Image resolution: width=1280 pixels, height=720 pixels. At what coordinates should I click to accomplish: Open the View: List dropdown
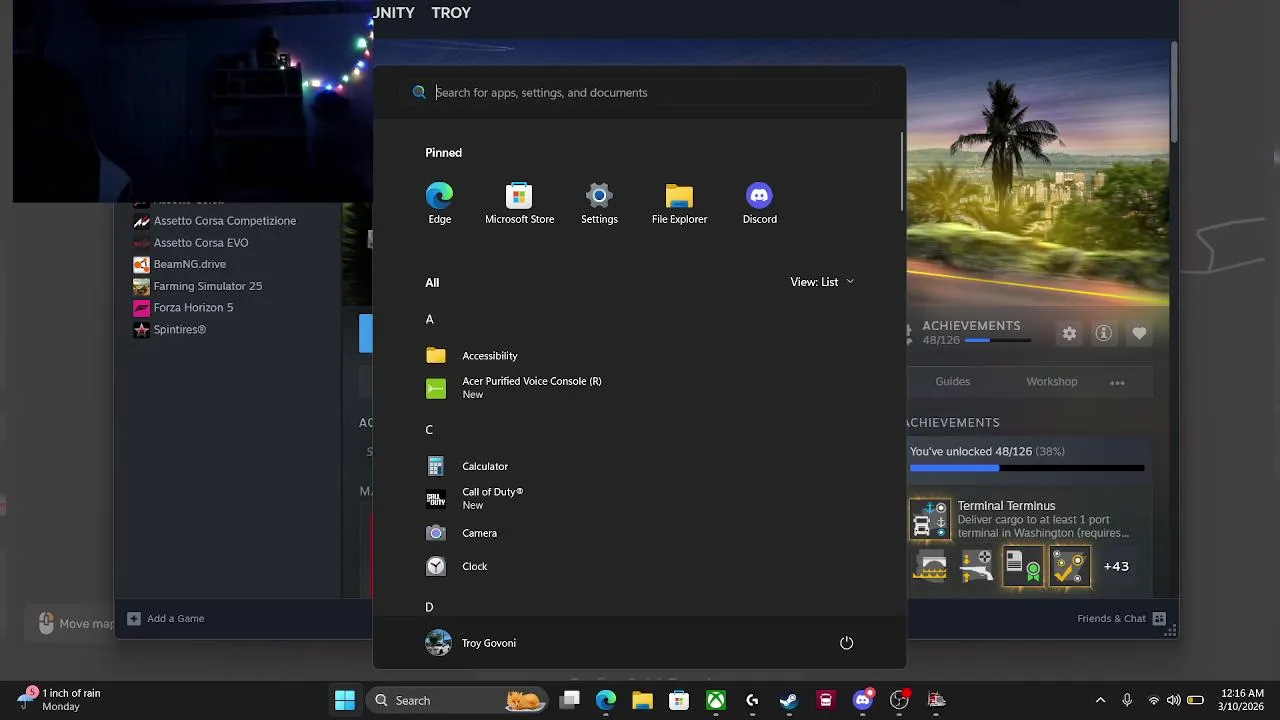point(822,282)
